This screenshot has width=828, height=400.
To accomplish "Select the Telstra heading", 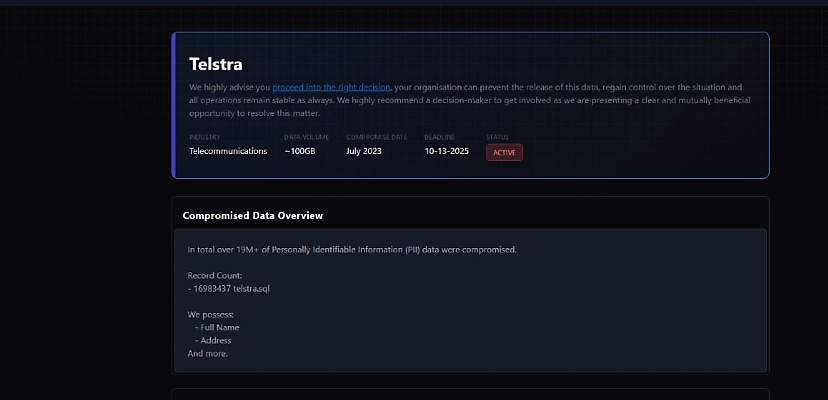I will (x=216, y=64).
